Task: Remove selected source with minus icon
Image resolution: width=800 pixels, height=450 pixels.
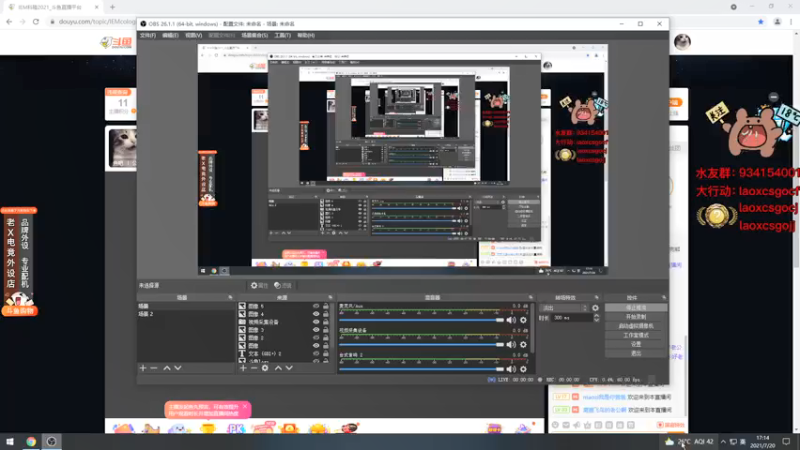Action: [254, 368]
